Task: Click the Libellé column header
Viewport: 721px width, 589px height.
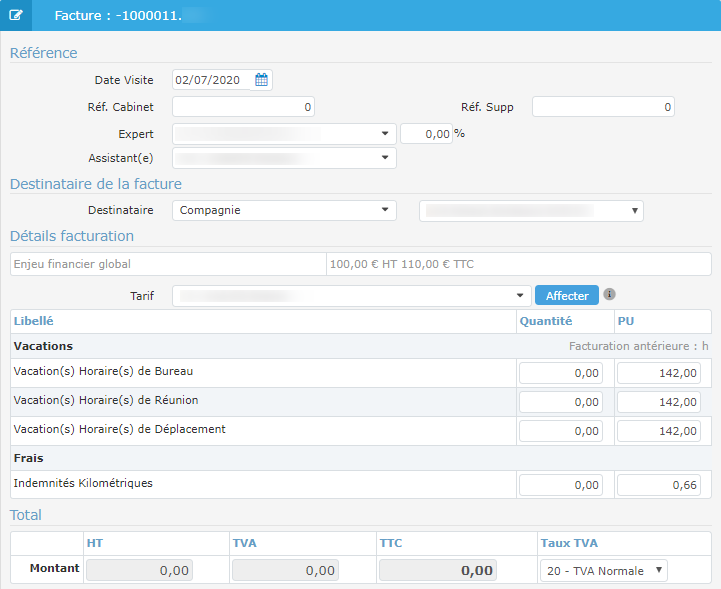Action: pos(34,321)
